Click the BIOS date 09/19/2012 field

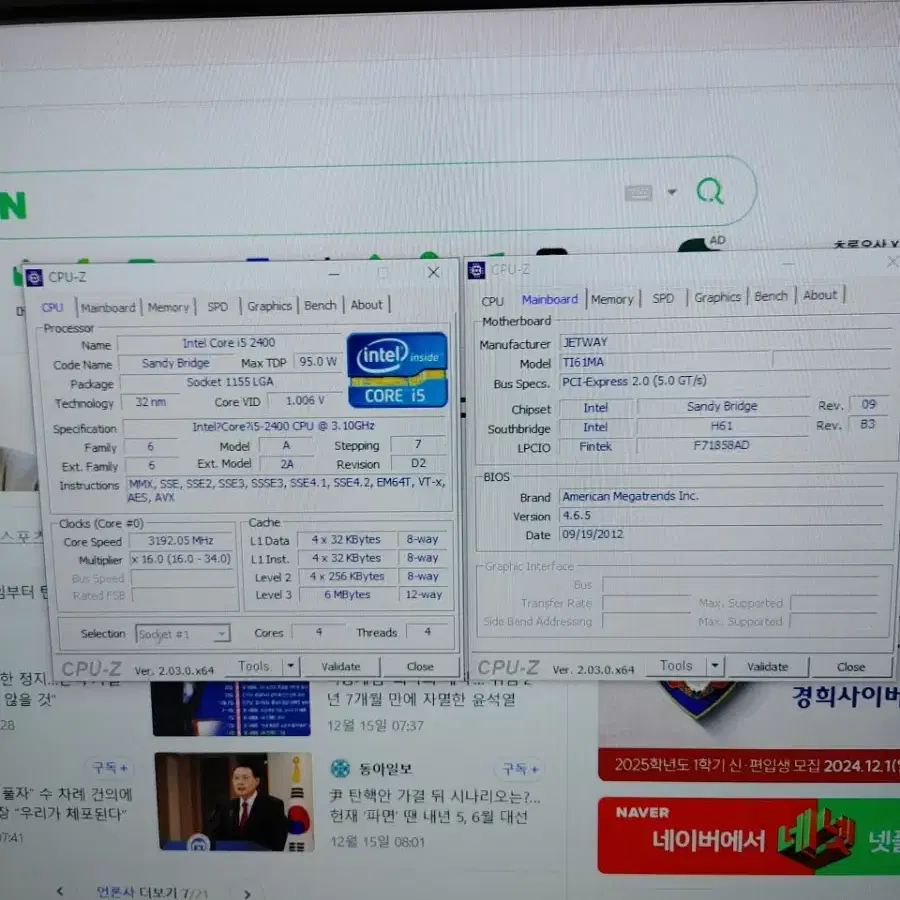pos(721,534)
